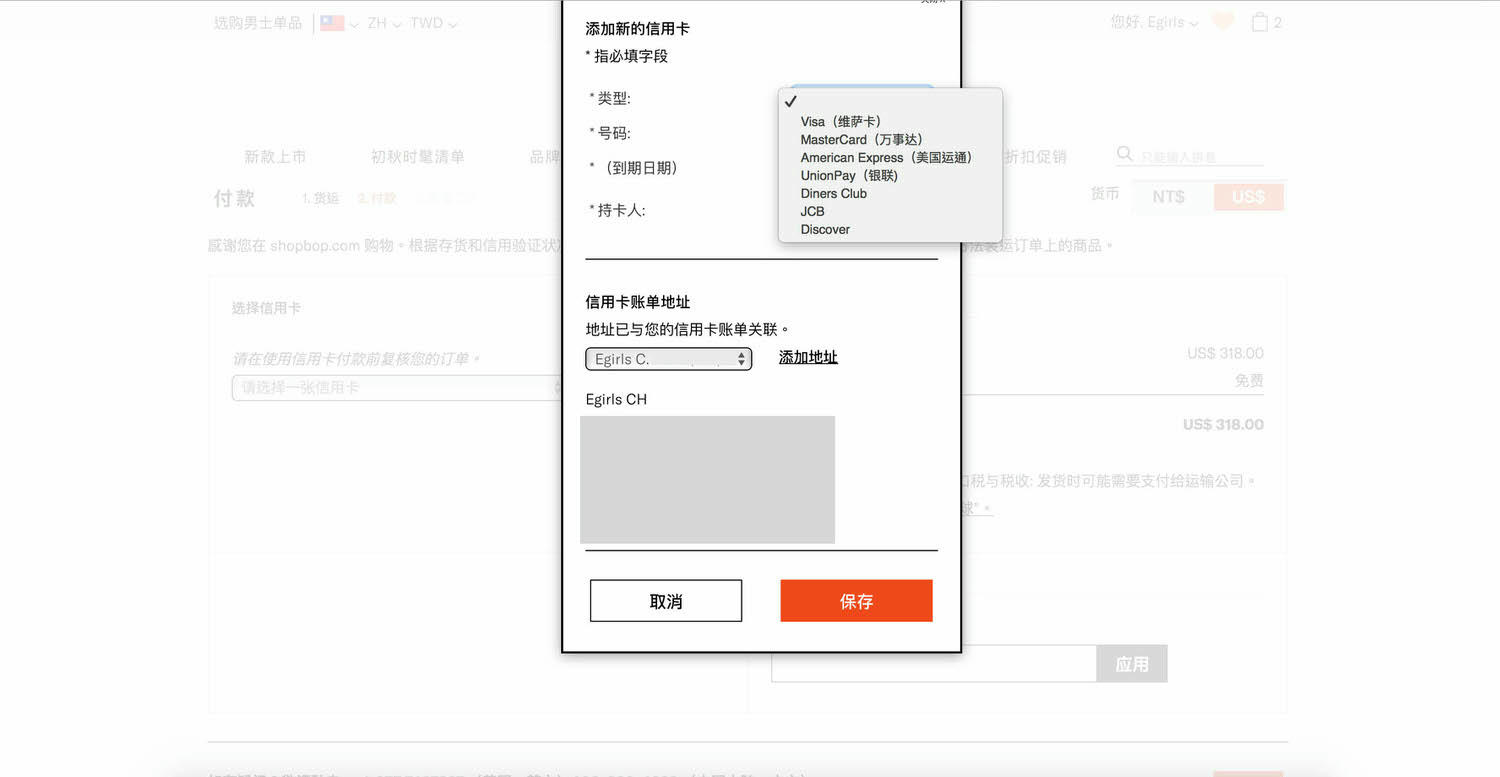Switch currency to US$
This screenshot has width=1500, height=777.
pyautogui.click(x=1248, y=197)
